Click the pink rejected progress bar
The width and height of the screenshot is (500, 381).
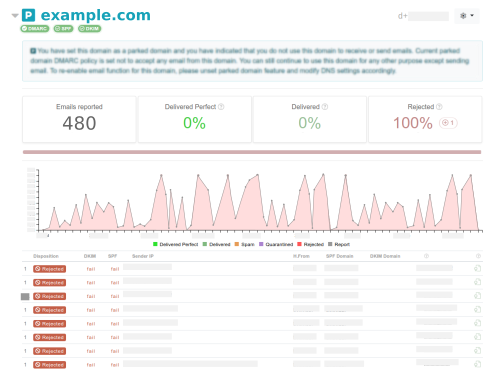[252, 152]
